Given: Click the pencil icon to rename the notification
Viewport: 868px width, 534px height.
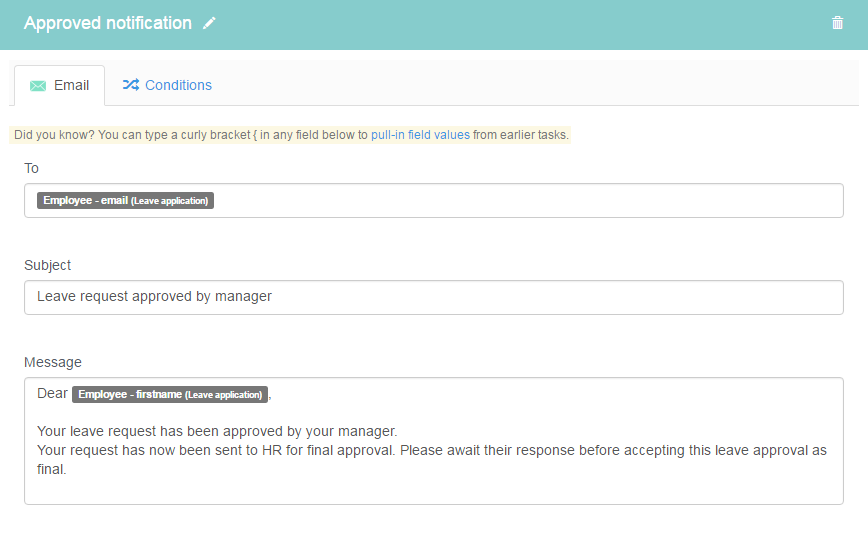Looking at the screenshot, I should point(209,23).
